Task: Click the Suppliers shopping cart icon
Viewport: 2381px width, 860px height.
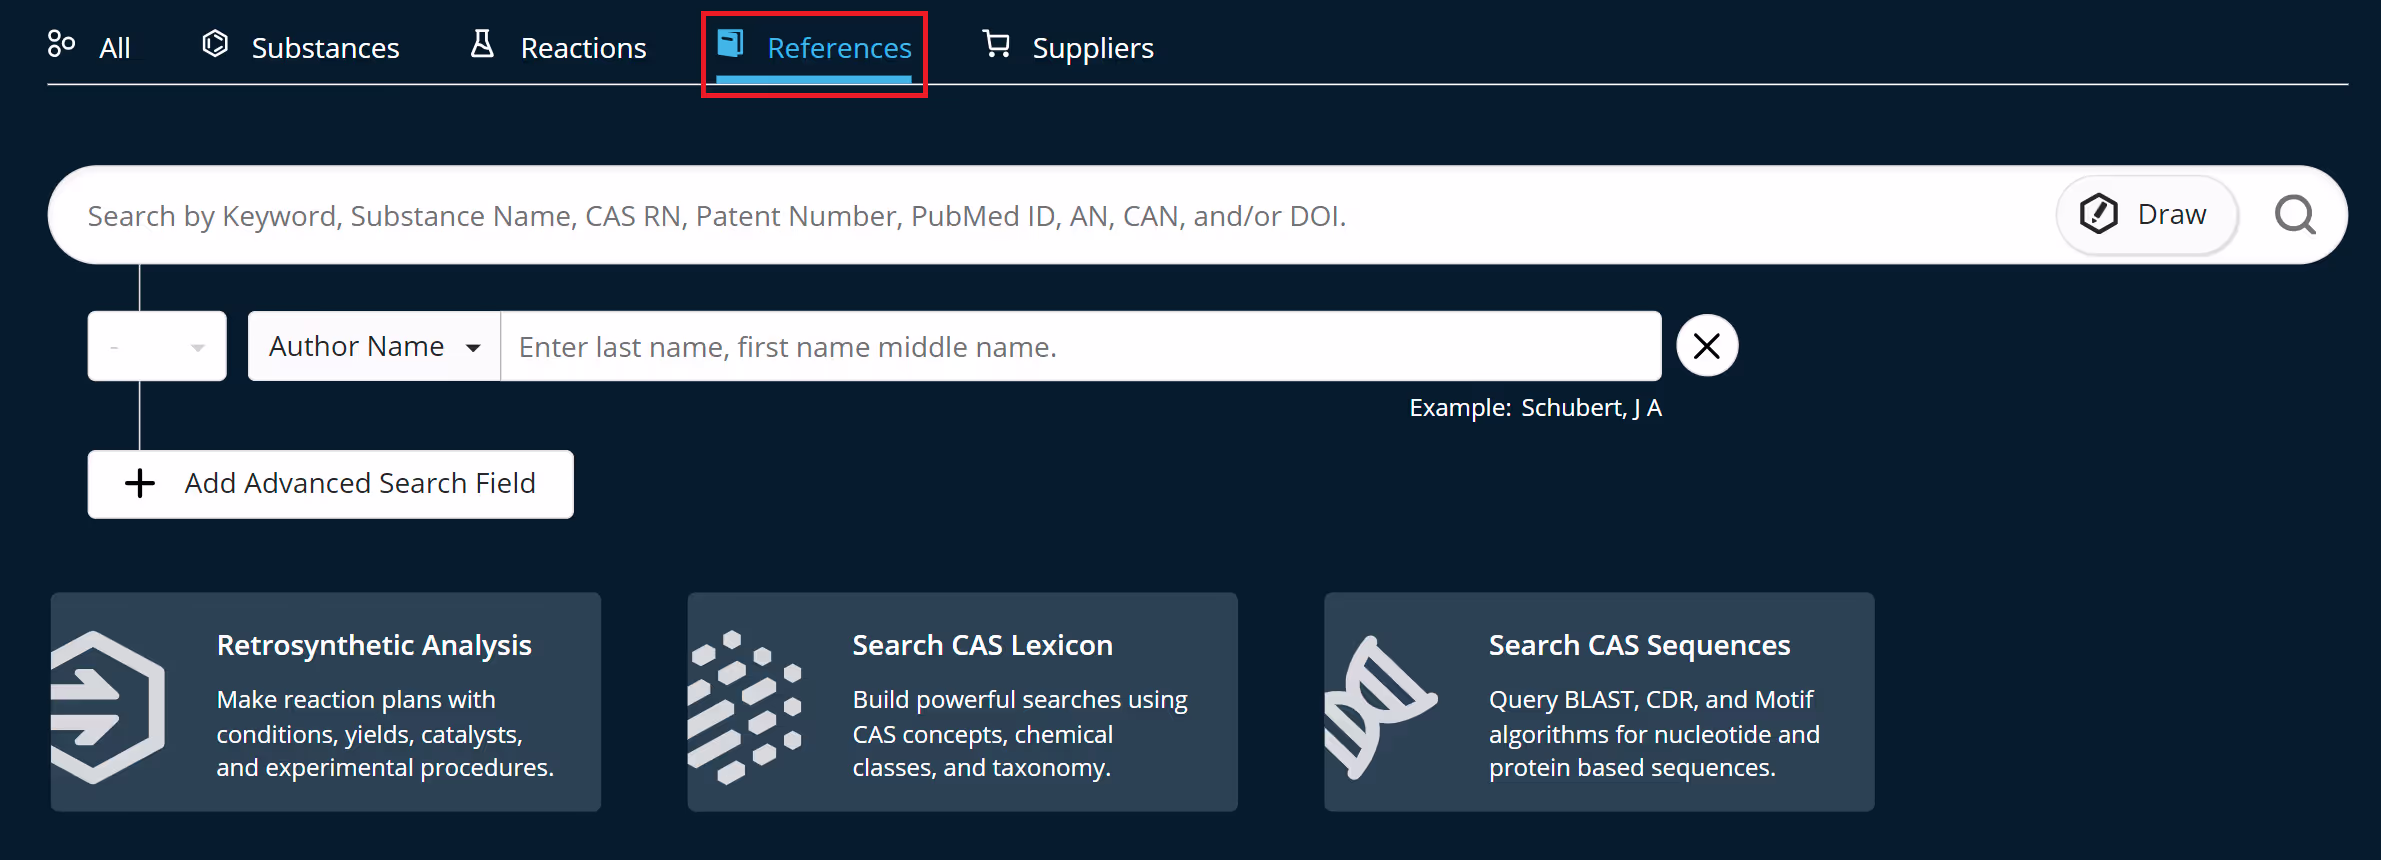Action: pos(996,44)
